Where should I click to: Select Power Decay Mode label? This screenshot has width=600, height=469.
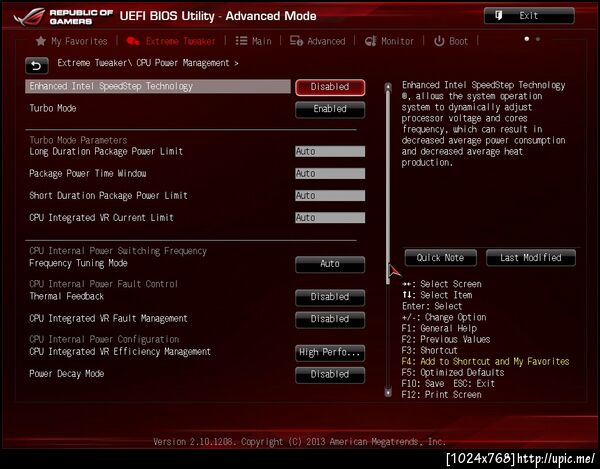tap(67, 374)
